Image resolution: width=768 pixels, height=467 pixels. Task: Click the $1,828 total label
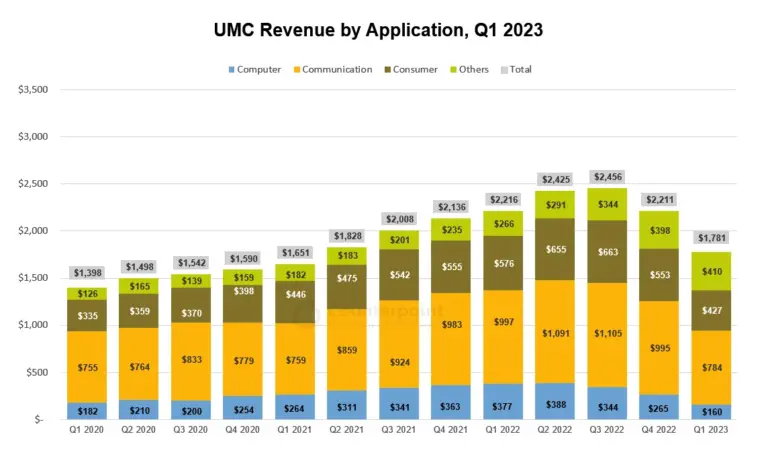coord(348,236)
